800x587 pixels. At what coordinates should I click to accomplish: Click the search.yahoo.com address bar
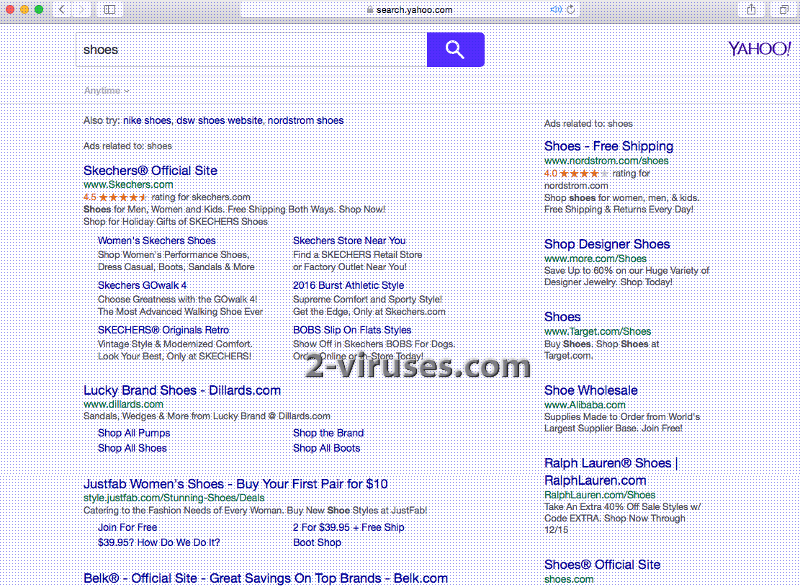click(x=410, y=10)
